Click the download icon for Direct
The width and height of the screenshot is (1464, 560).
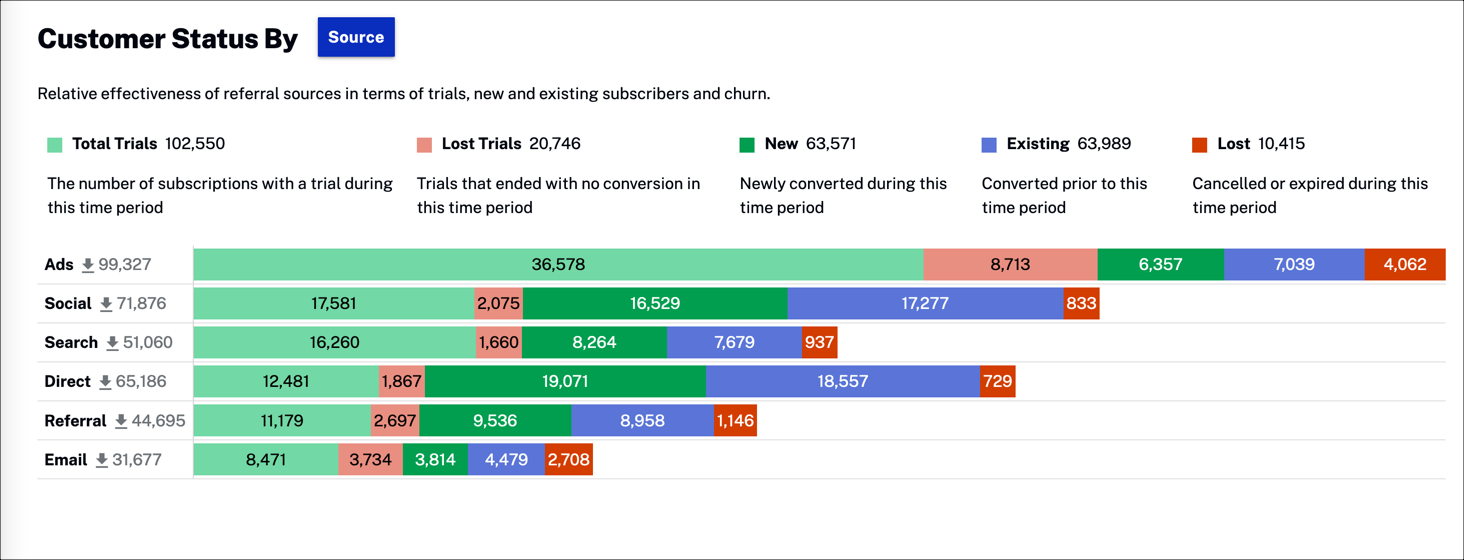[x=105, y=382]
